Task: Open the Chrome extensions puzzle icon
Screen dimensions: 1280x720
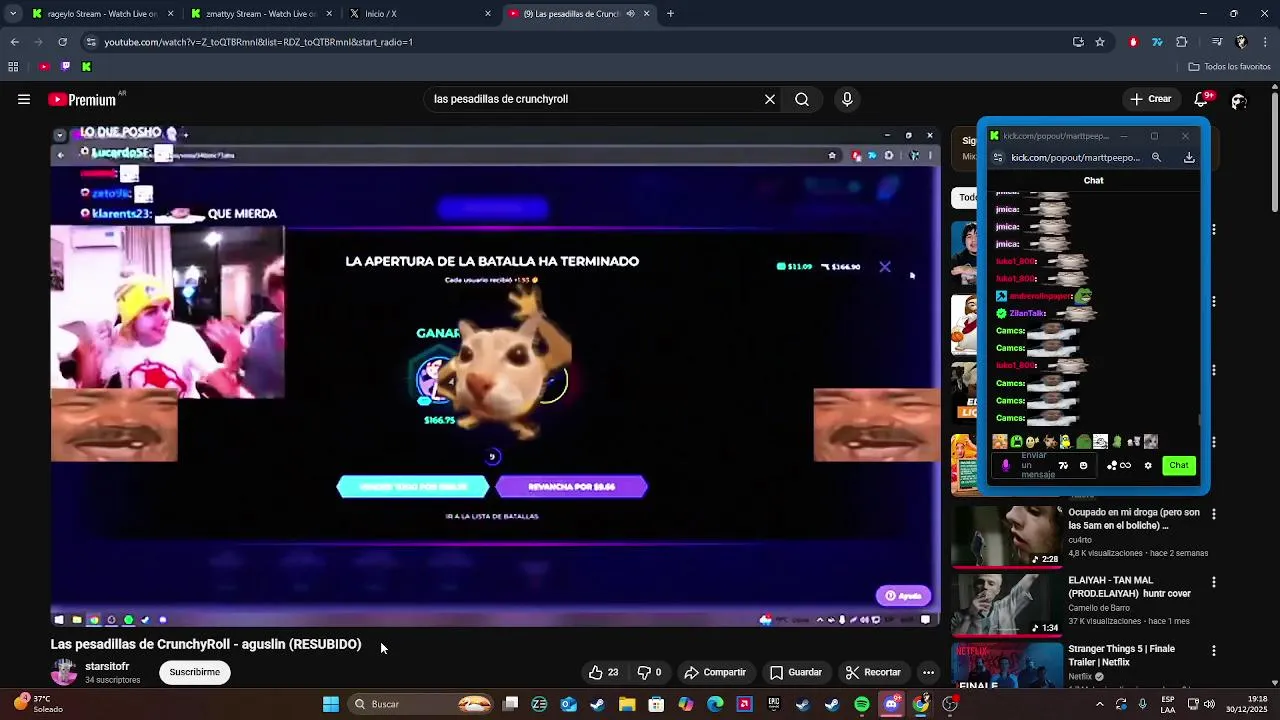Action: (x=1182, y=42)
